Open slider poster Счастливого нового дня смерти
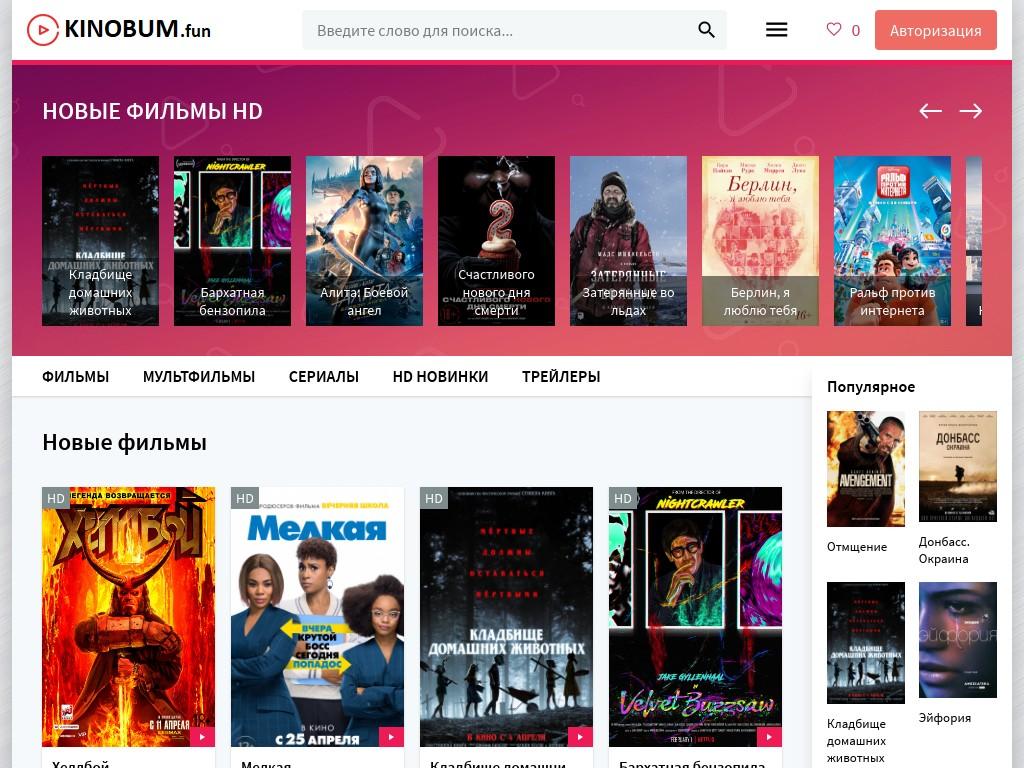Viewport: 1024px width, 768px height. click(x=496, y=240)
